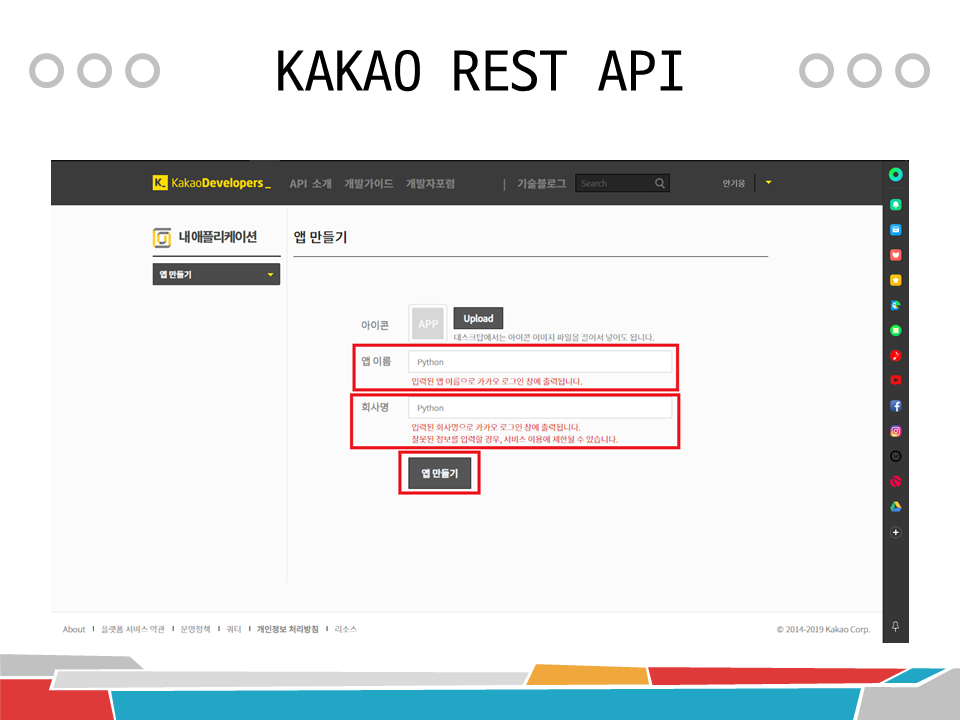Open the 개발자포럼 menu
Image resolution: width=960 pixels, height=720 pixels.
pos(430,184)
